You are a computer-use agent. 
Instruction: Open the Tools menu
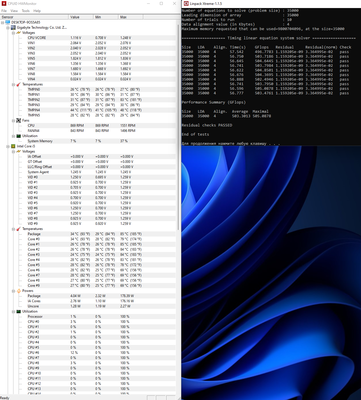coord(26,11)
